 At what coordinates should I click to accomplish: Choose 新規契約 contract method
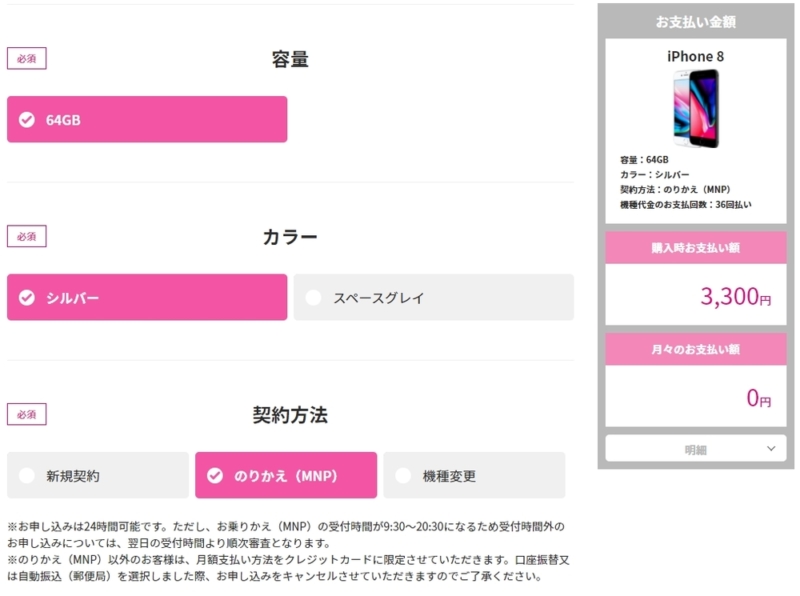98,476
